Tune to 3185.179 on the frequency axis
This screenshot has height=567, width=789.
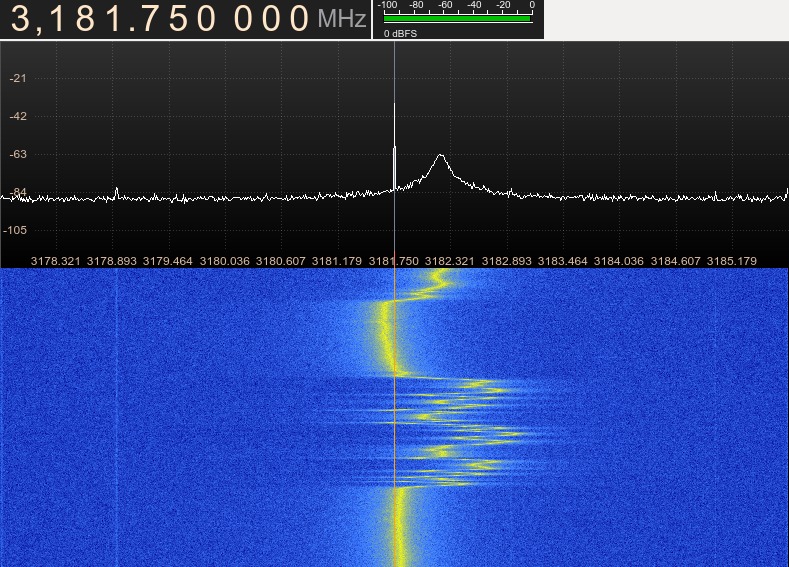click(x=732, y=261)
